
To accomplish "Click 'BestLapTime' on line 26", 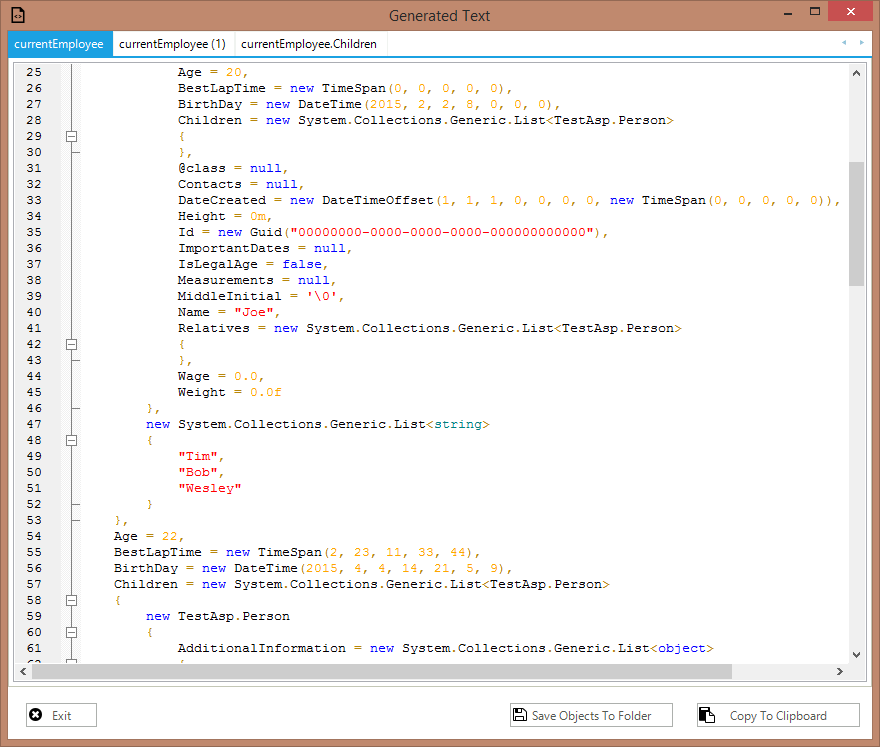I will pos(222,89).
